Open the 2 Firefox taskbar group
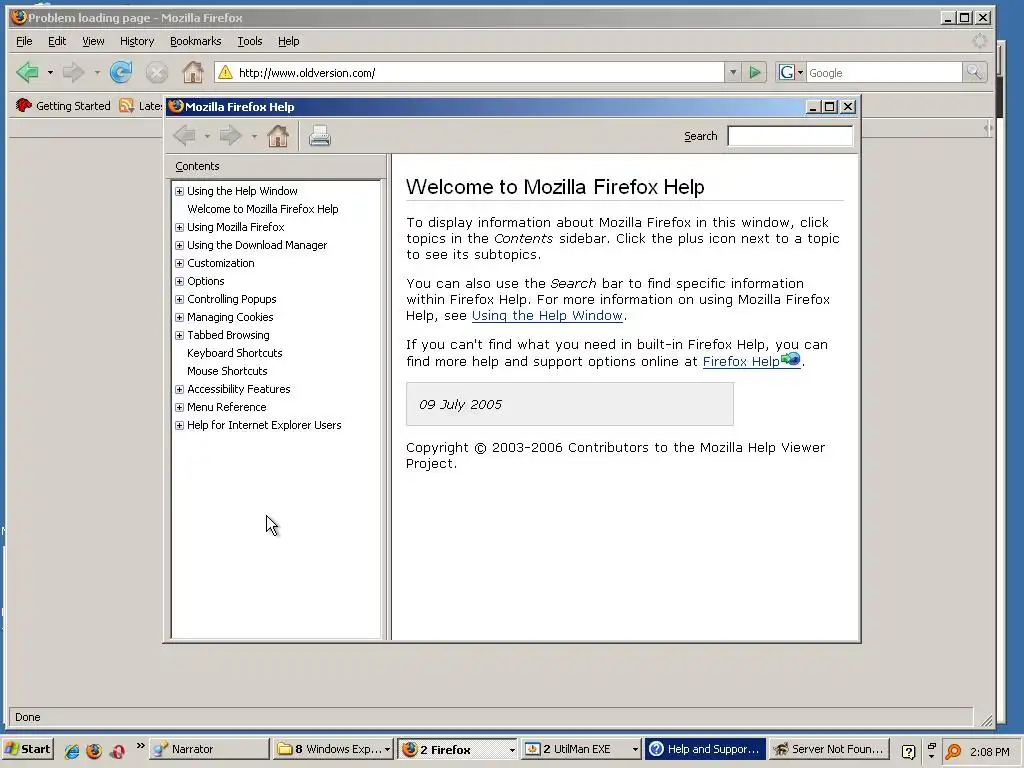 pyautogui.click(x=458, y=749)
